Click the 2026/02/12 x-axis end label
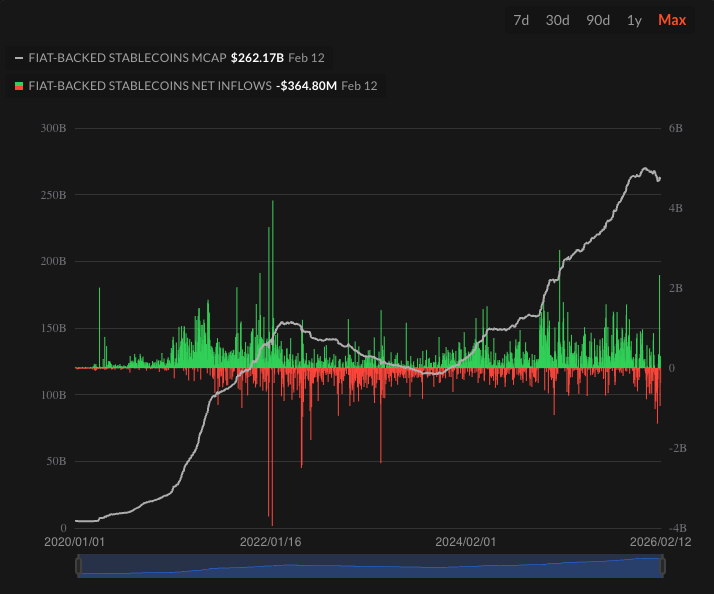714x594 pixels. 661,541
